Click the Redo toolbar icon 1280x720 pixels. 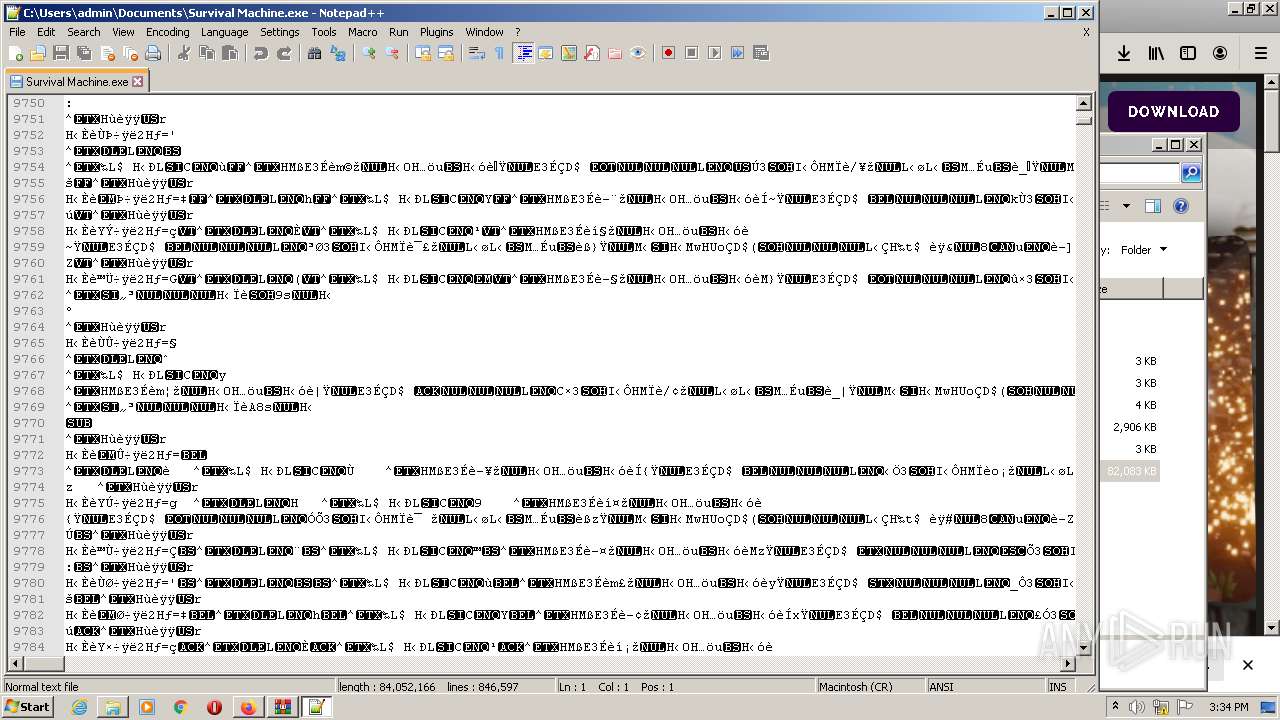click(284, 53)
